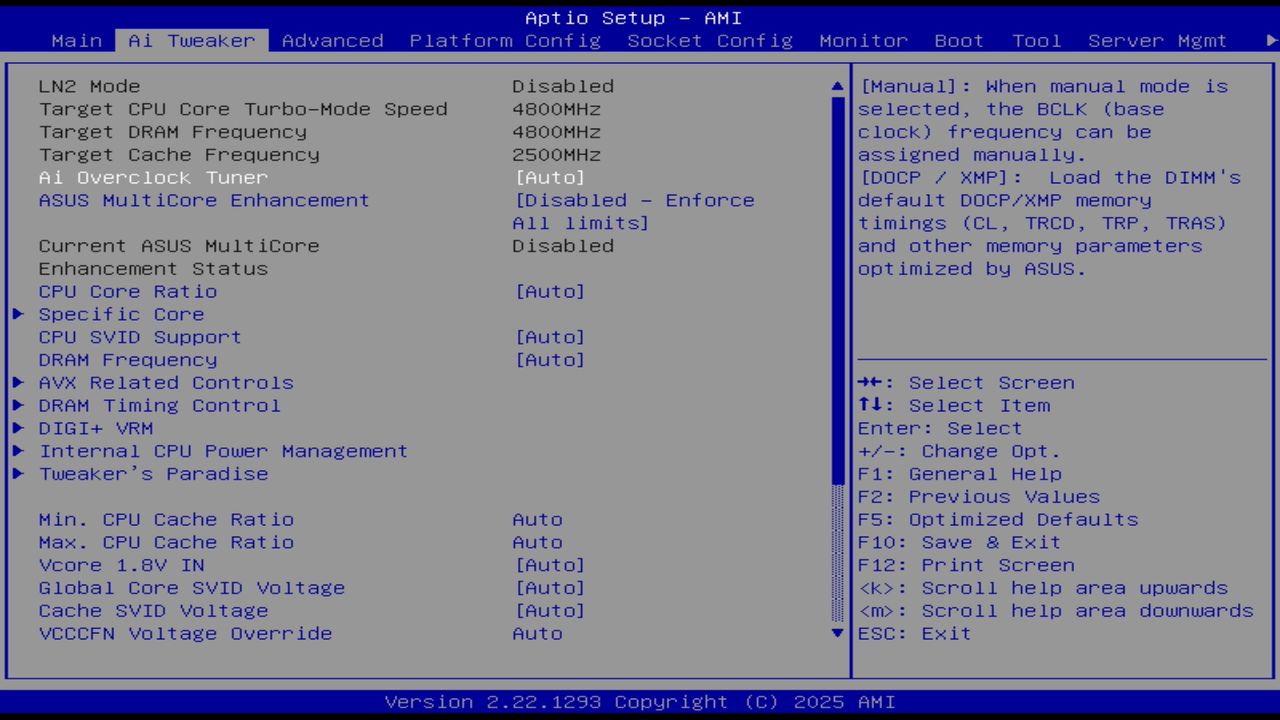Click the right-arrow icon on the menu bar
The width and height of the screenshot is (1280, 720).
(1269, 40)
